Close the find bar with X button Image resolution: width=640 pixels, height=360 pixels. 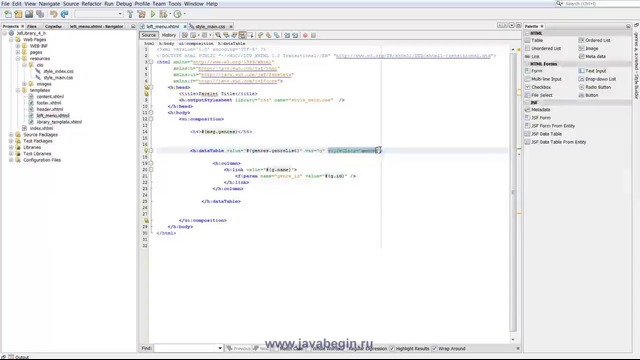[518, 349]
